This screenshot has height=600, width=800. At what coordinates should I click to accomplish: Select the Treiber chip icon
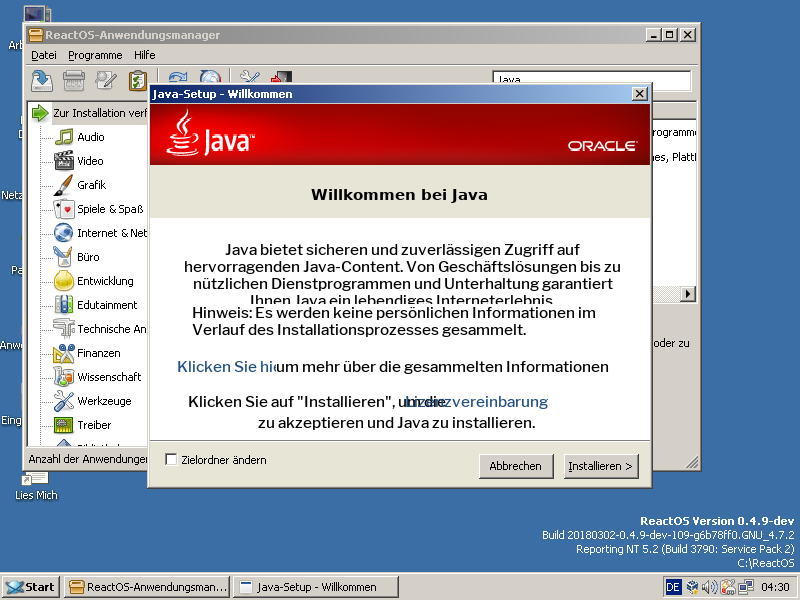pos(64,424)
